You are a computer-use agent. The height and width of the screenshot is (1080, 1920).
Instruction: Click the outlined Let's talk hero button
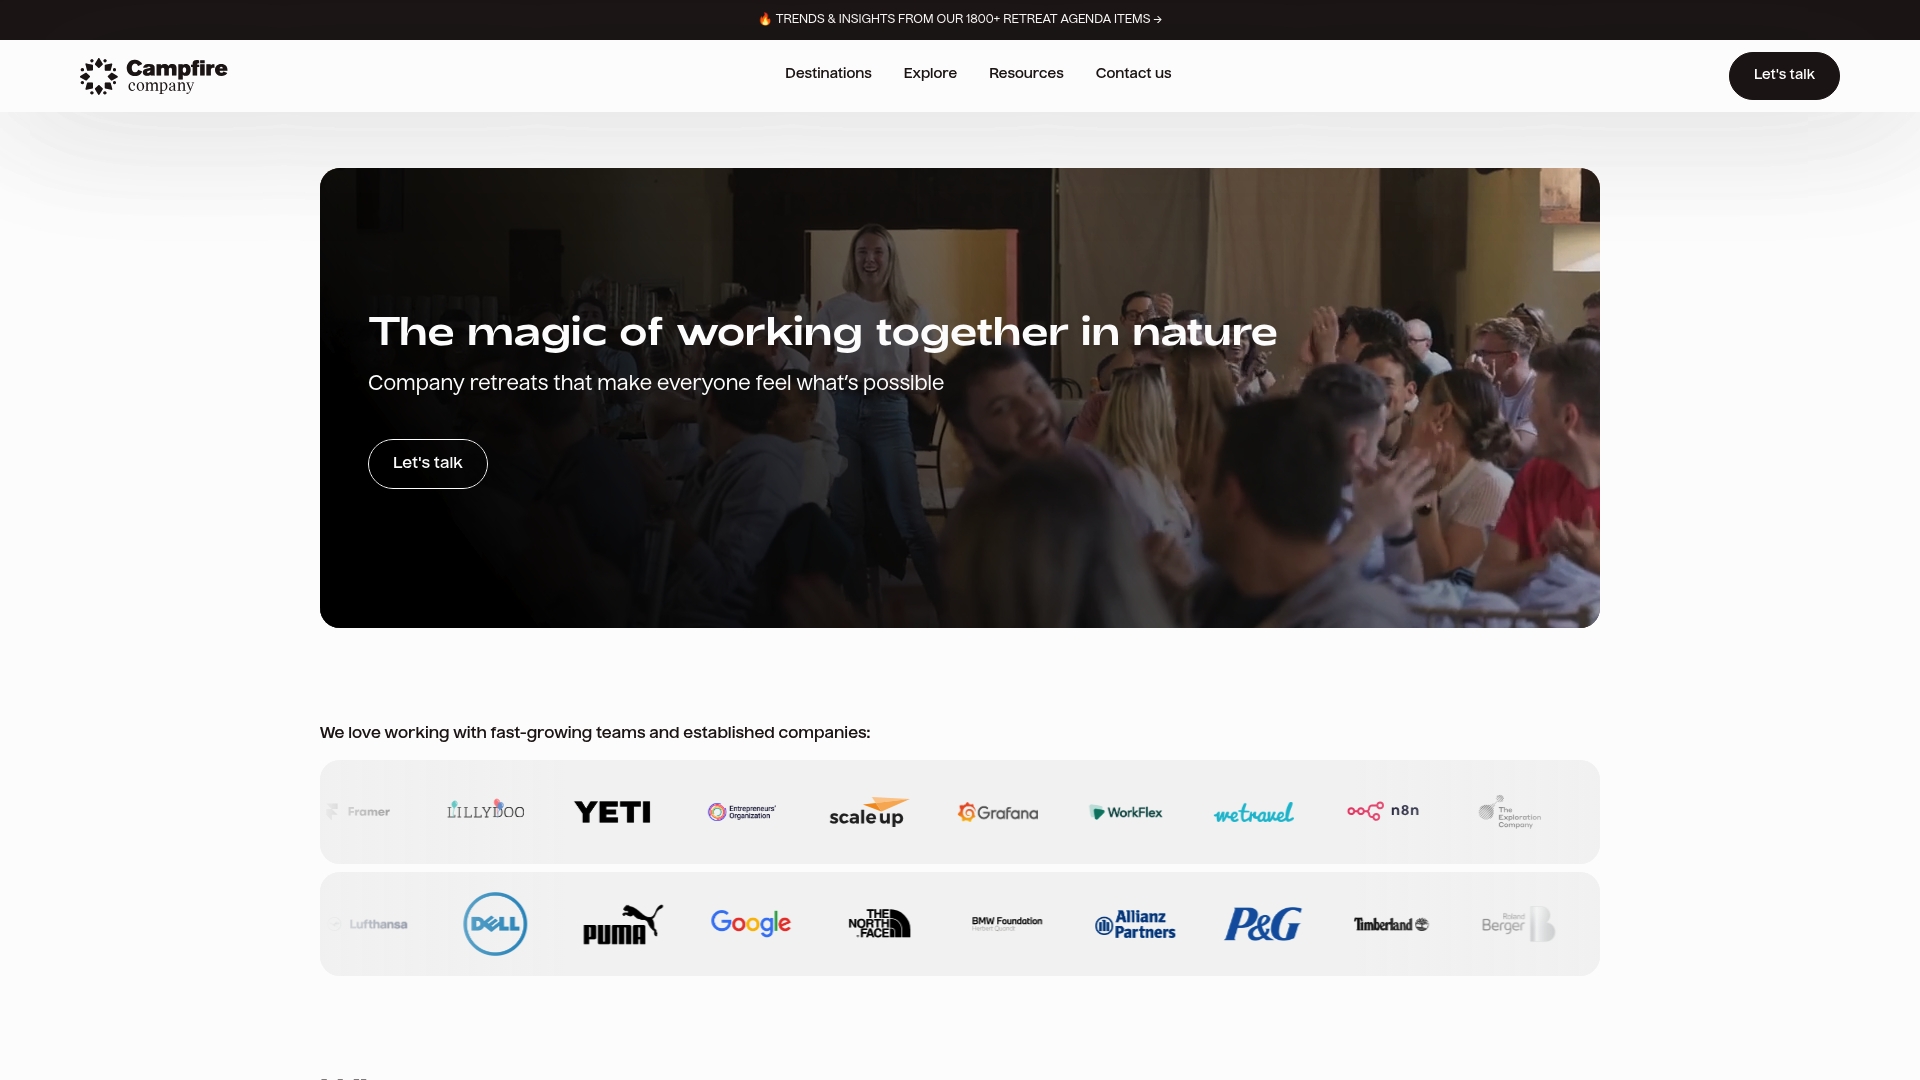pyautogui.click(x=428, y=464)
